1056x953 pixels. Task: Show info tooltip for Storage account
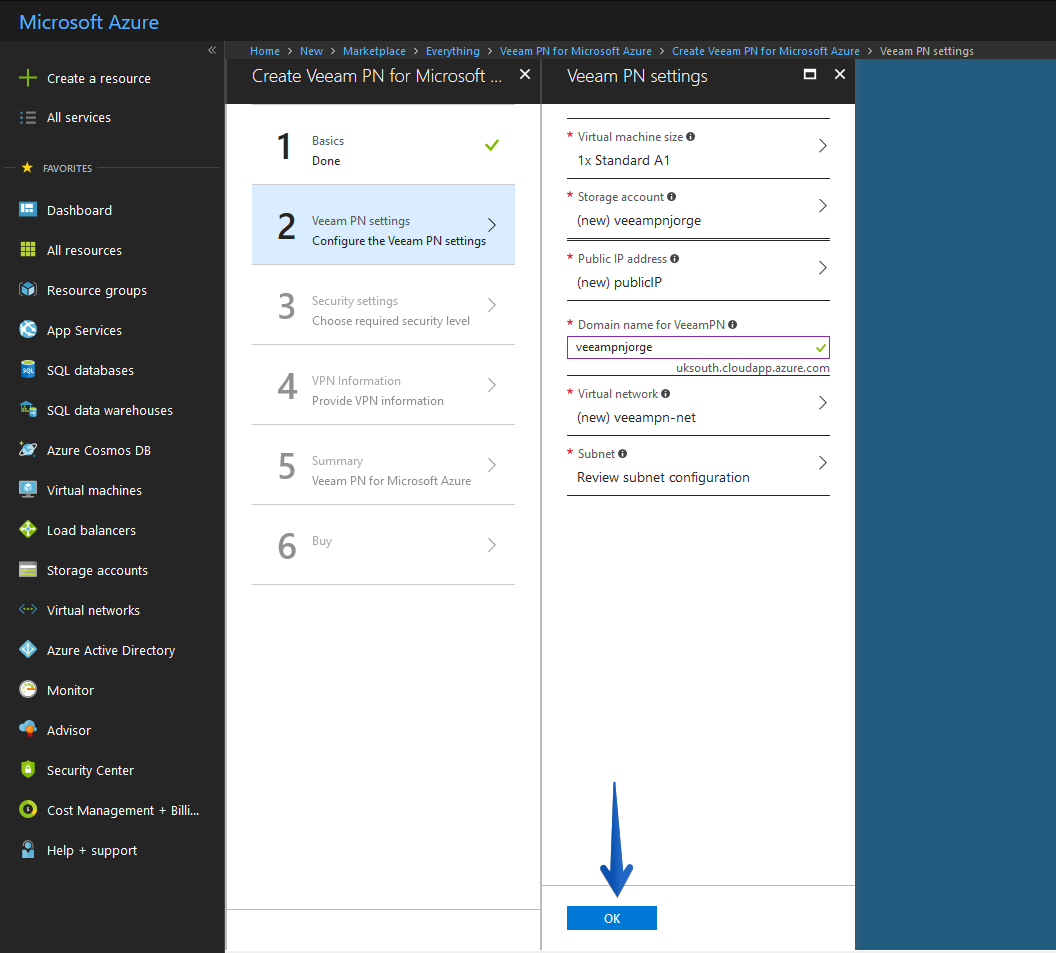pos(671,197)
